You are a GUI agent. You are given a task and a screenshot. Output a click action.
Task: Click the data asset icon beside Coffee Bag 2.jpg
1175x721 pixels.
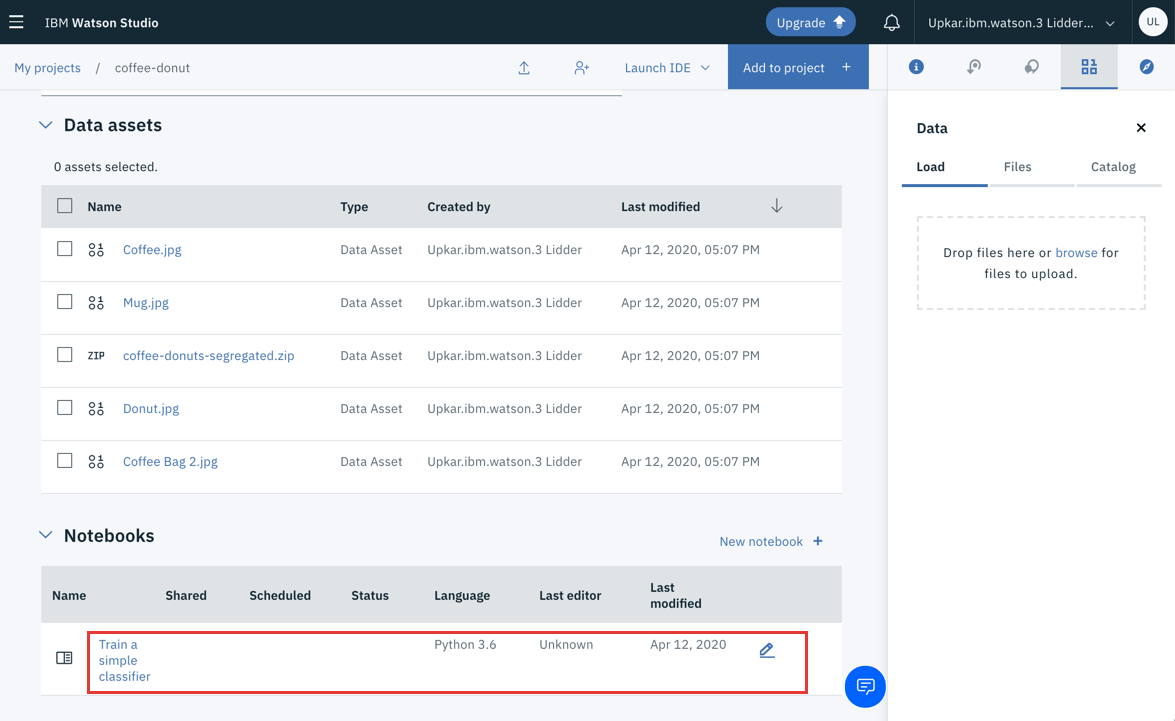click(x=96, y=462)
